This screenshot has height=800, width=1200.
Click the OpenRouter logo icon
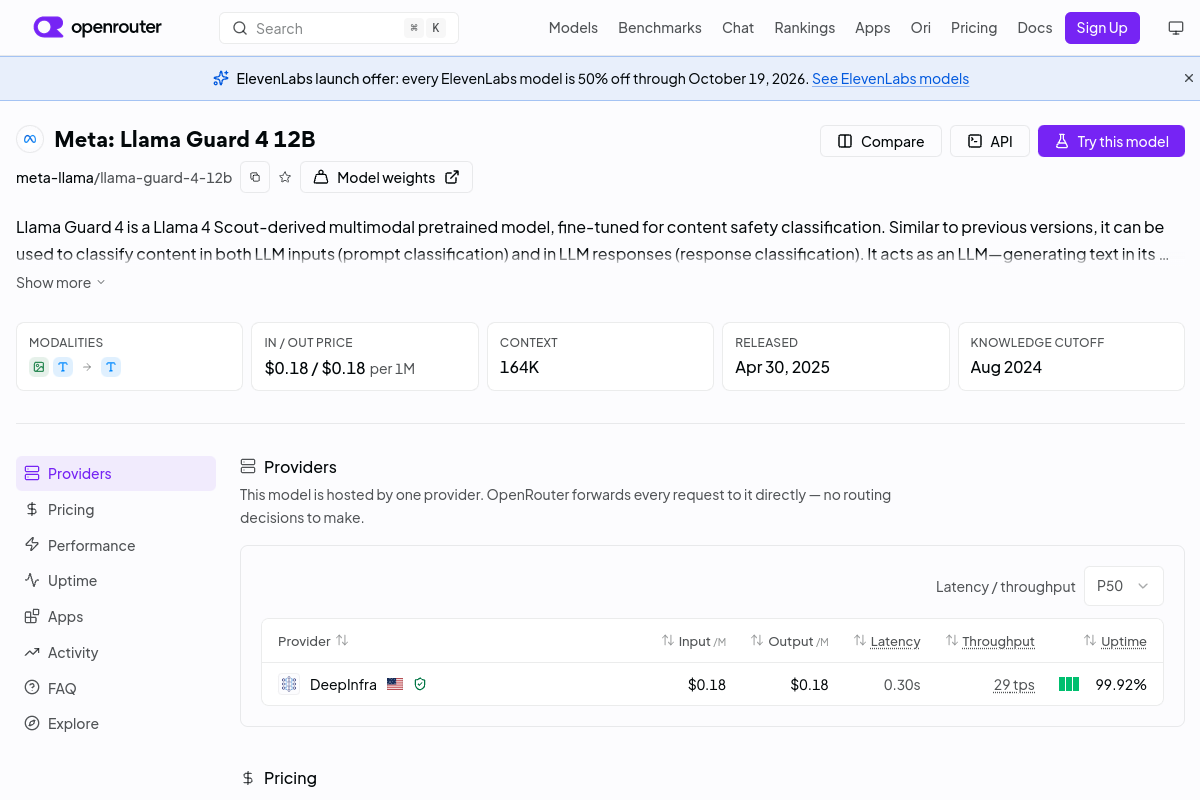click(x=48, y=28)
